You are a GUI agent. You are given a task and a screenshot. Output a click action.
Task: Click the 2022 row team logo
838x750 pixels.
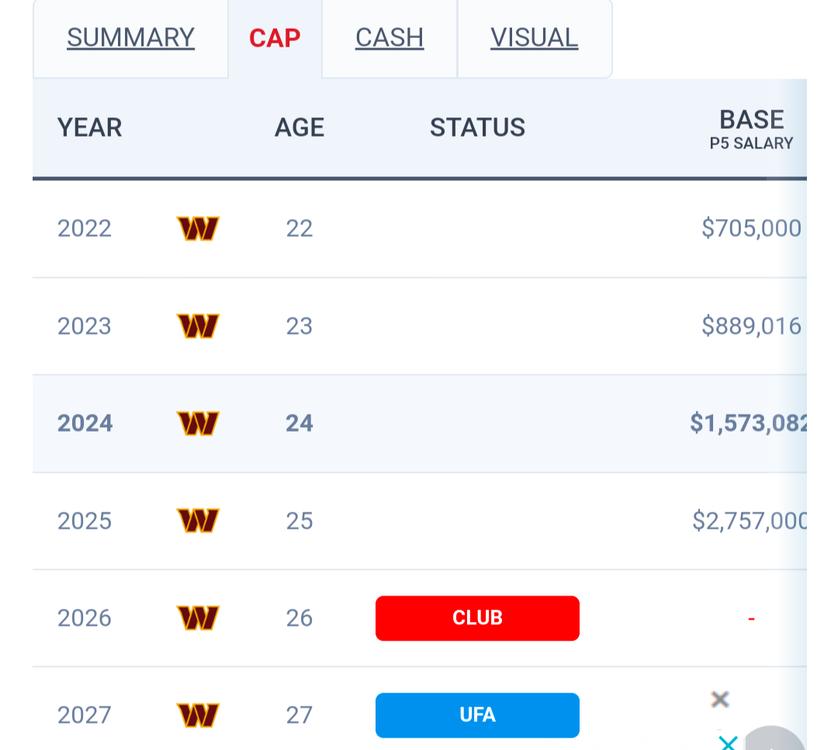[x=198, y=229]
